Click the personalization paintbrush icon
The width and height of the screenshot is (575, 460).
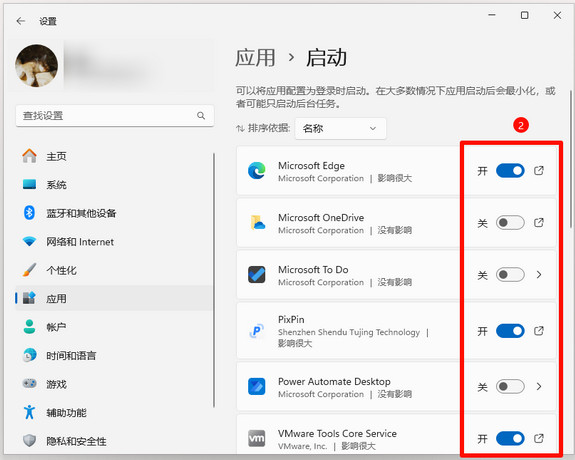(x=29, y=270)
